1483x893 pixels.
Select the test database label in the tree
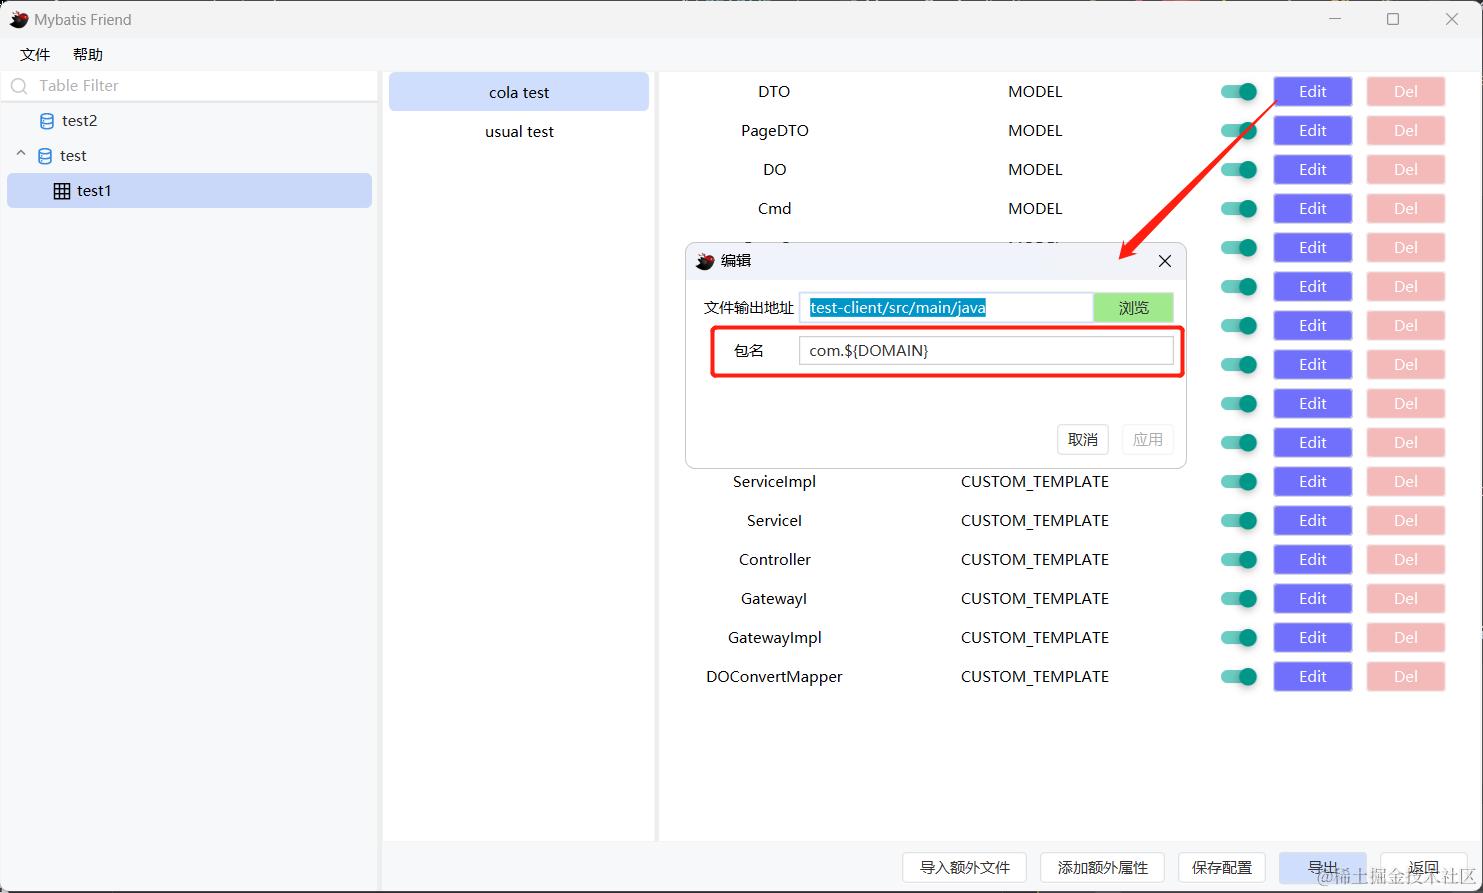(x=73, y=156)
